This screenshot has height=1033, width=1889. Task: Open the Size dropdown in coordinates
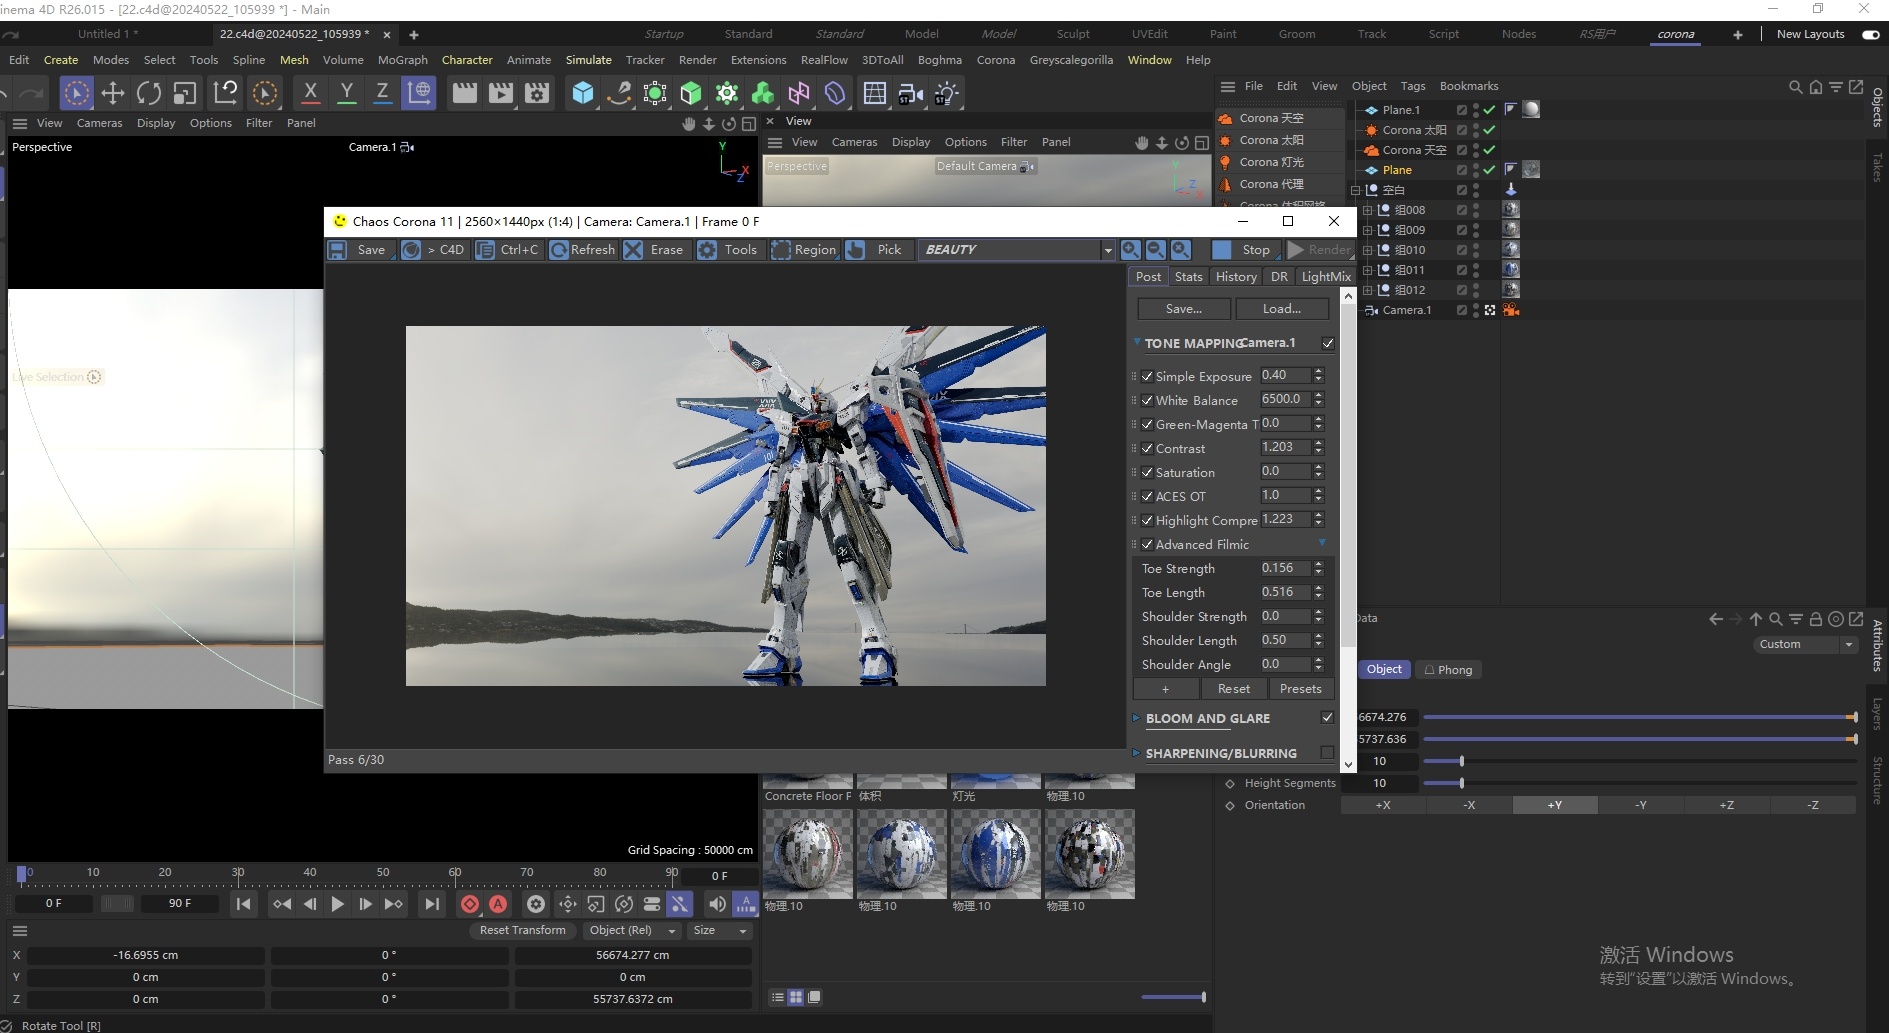tap(721, 931)
